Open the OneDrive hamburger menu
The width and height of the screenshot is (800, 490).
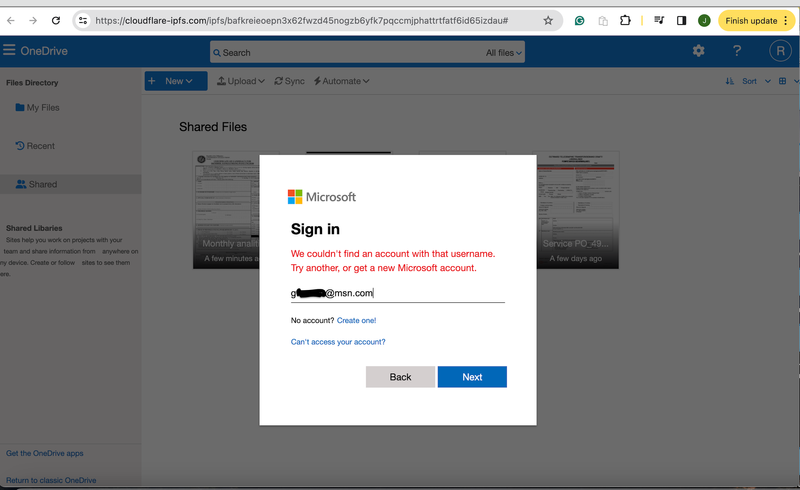[x=9, y=50]
